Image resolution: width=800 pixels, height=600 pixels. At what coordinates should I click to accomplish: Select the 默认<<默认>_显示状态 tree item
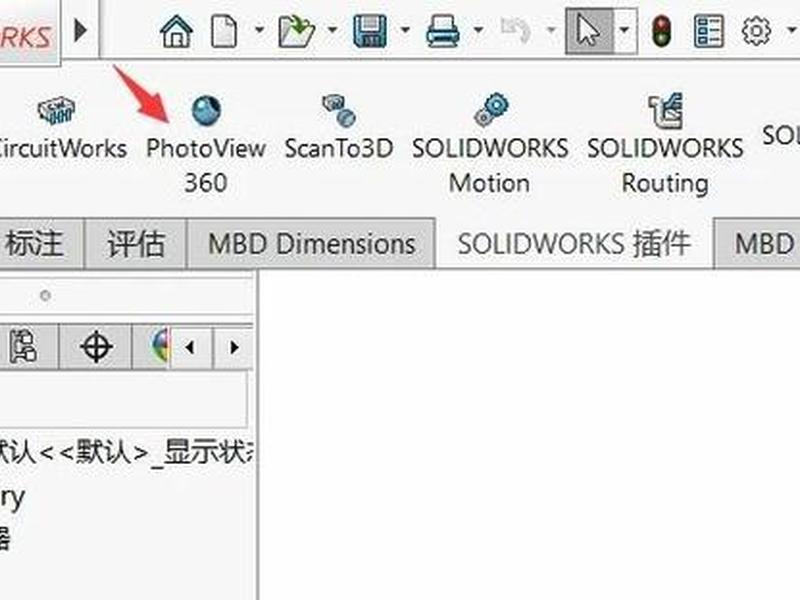[x=127, y=453]
